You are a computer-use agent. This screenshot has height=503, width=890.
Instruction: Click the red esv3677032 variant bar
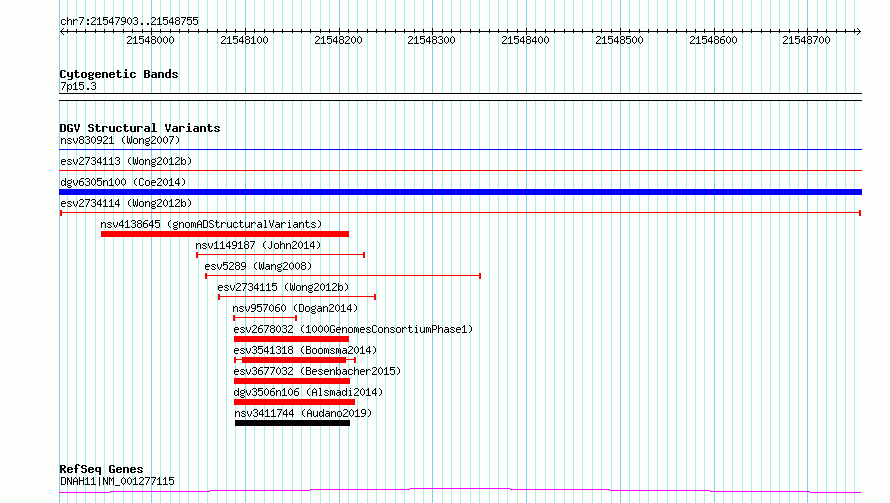pyautogui.click(x=292, y=381)
